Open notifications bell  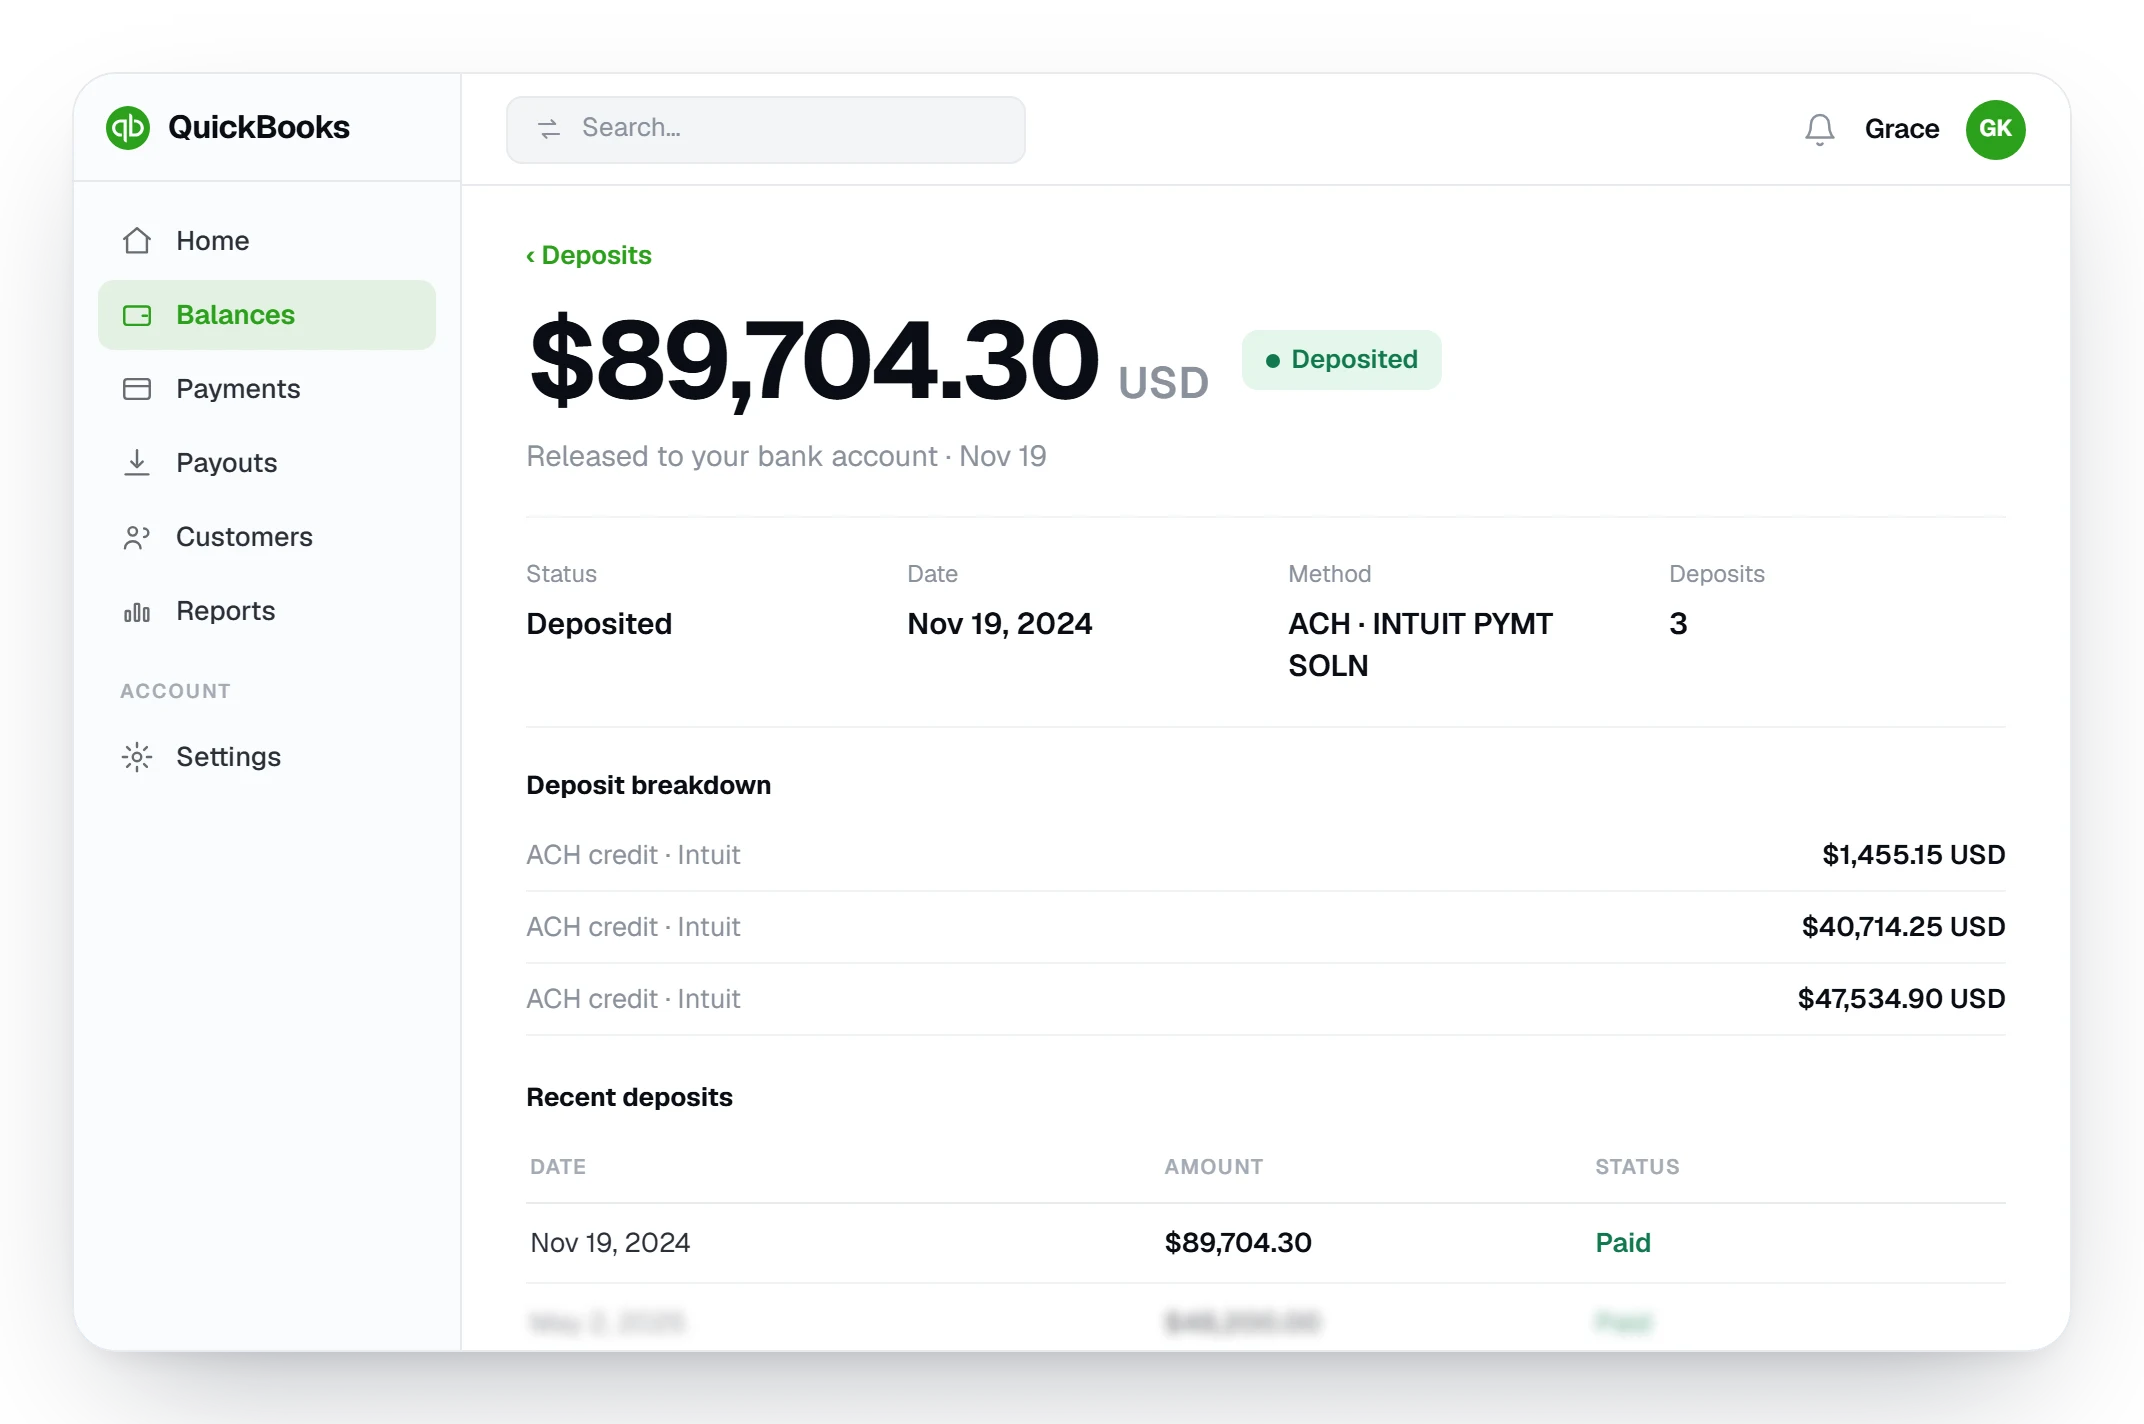(1820, 129)
